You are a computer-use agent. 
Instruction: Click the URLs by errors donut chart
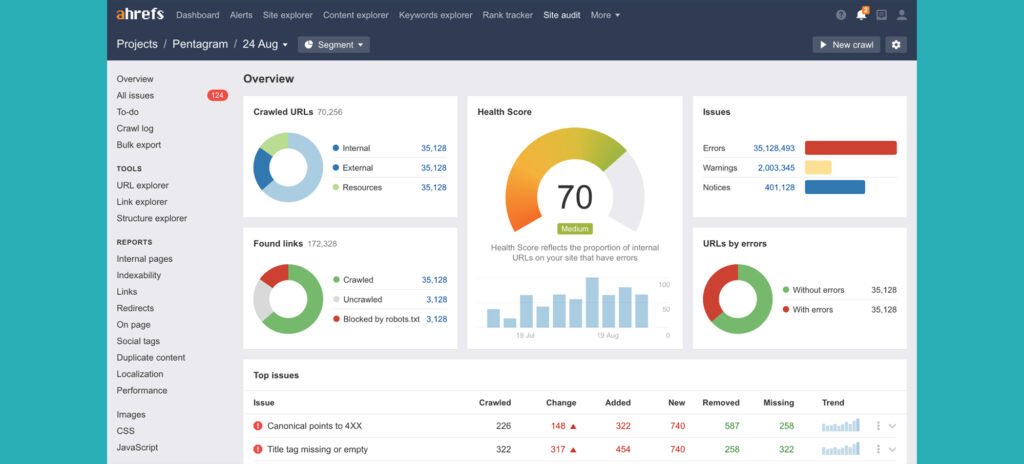click(737, 299)
